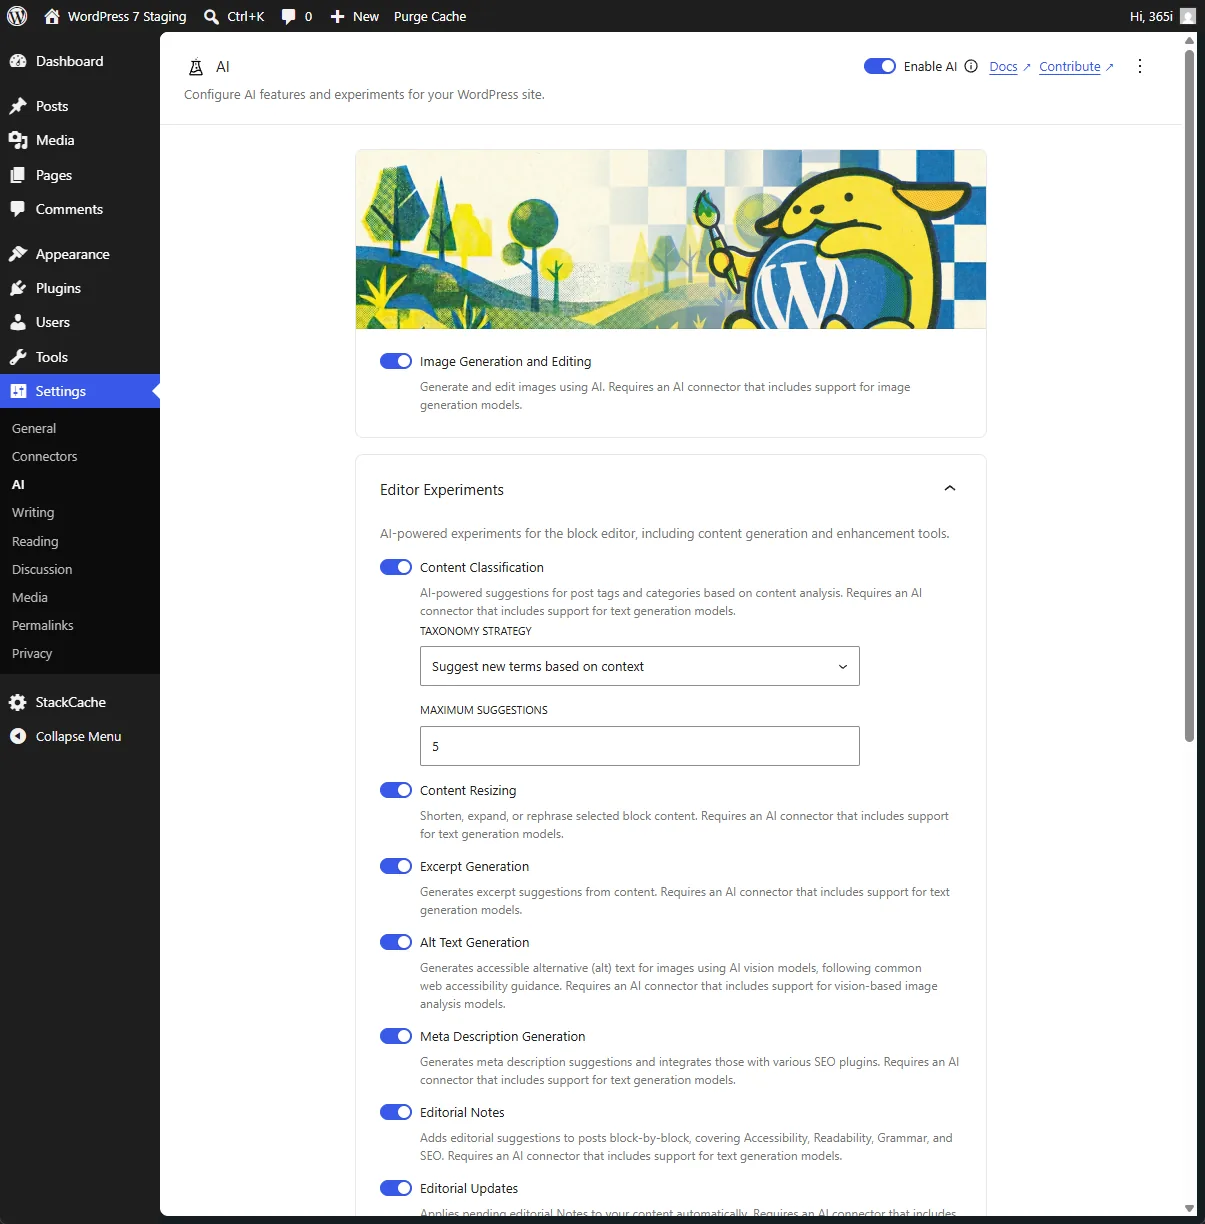Toggle the Content Resizing switch
Image resolution: width=1205 pixels, height=1224 pixels.
(x=396, y=790)
